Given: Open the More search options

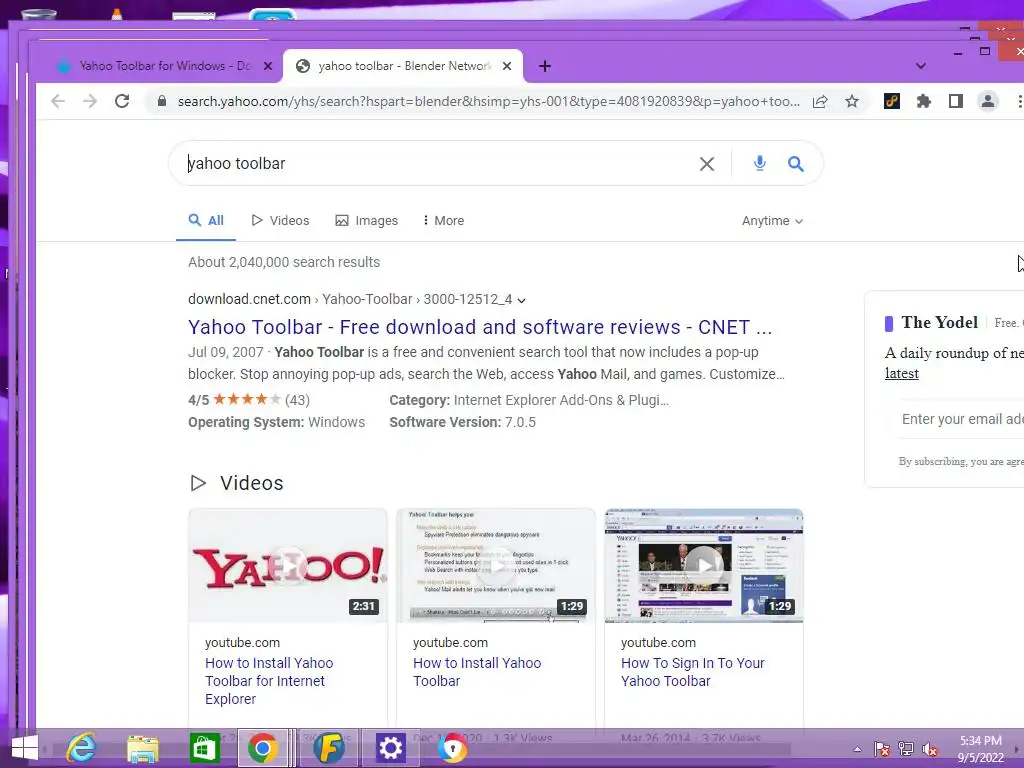Looking at the screenshot, I should point(443,221).
